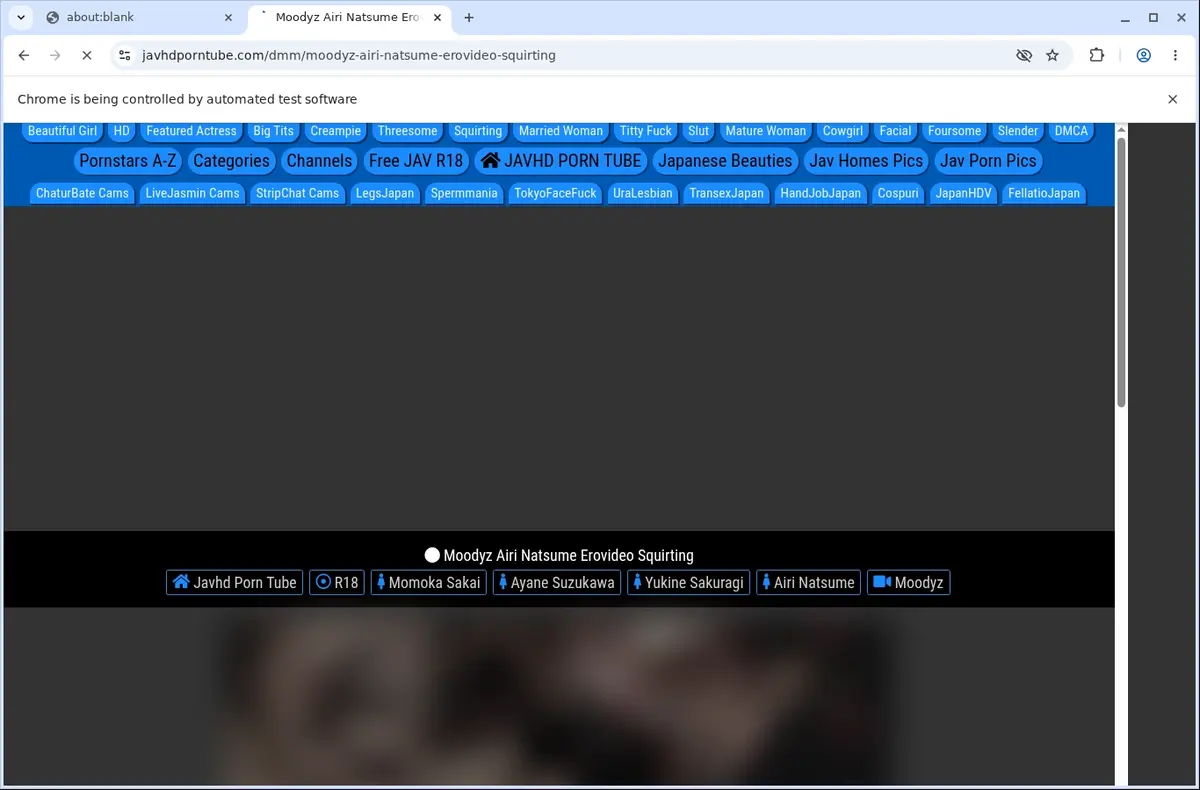Open the Cospuri link
The image size is (1200, 790).
pos(898,193)
